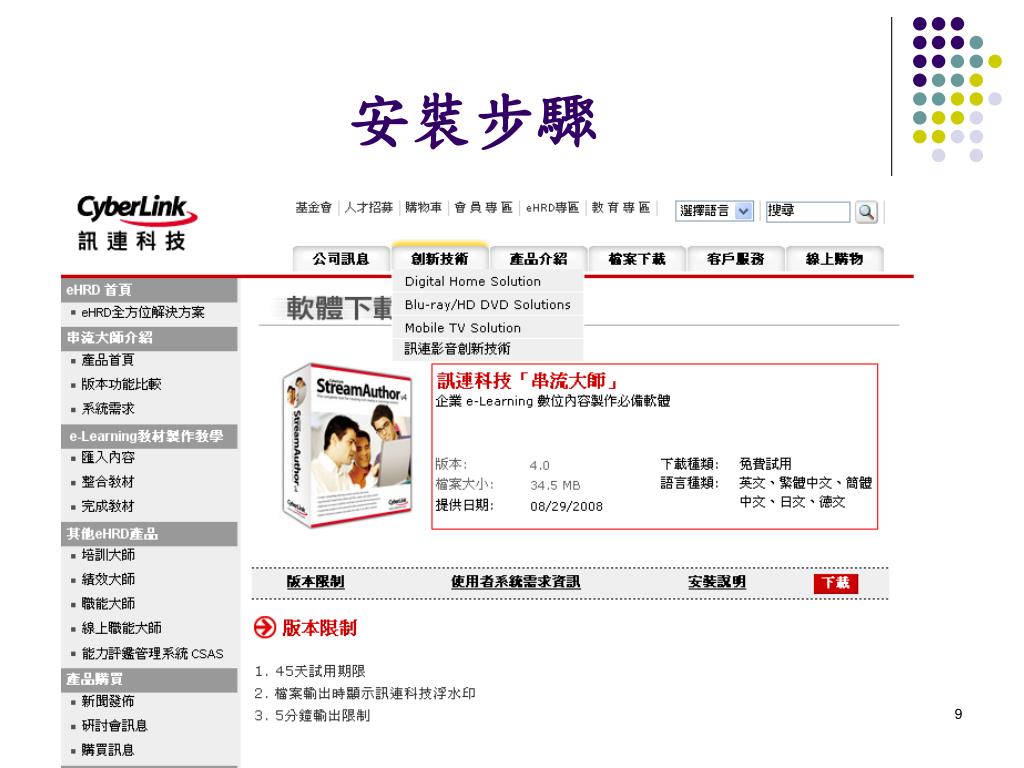
Task: Click the 檔案輸出時顯示訊連科技浮水印 line
Action: point(365,693)
